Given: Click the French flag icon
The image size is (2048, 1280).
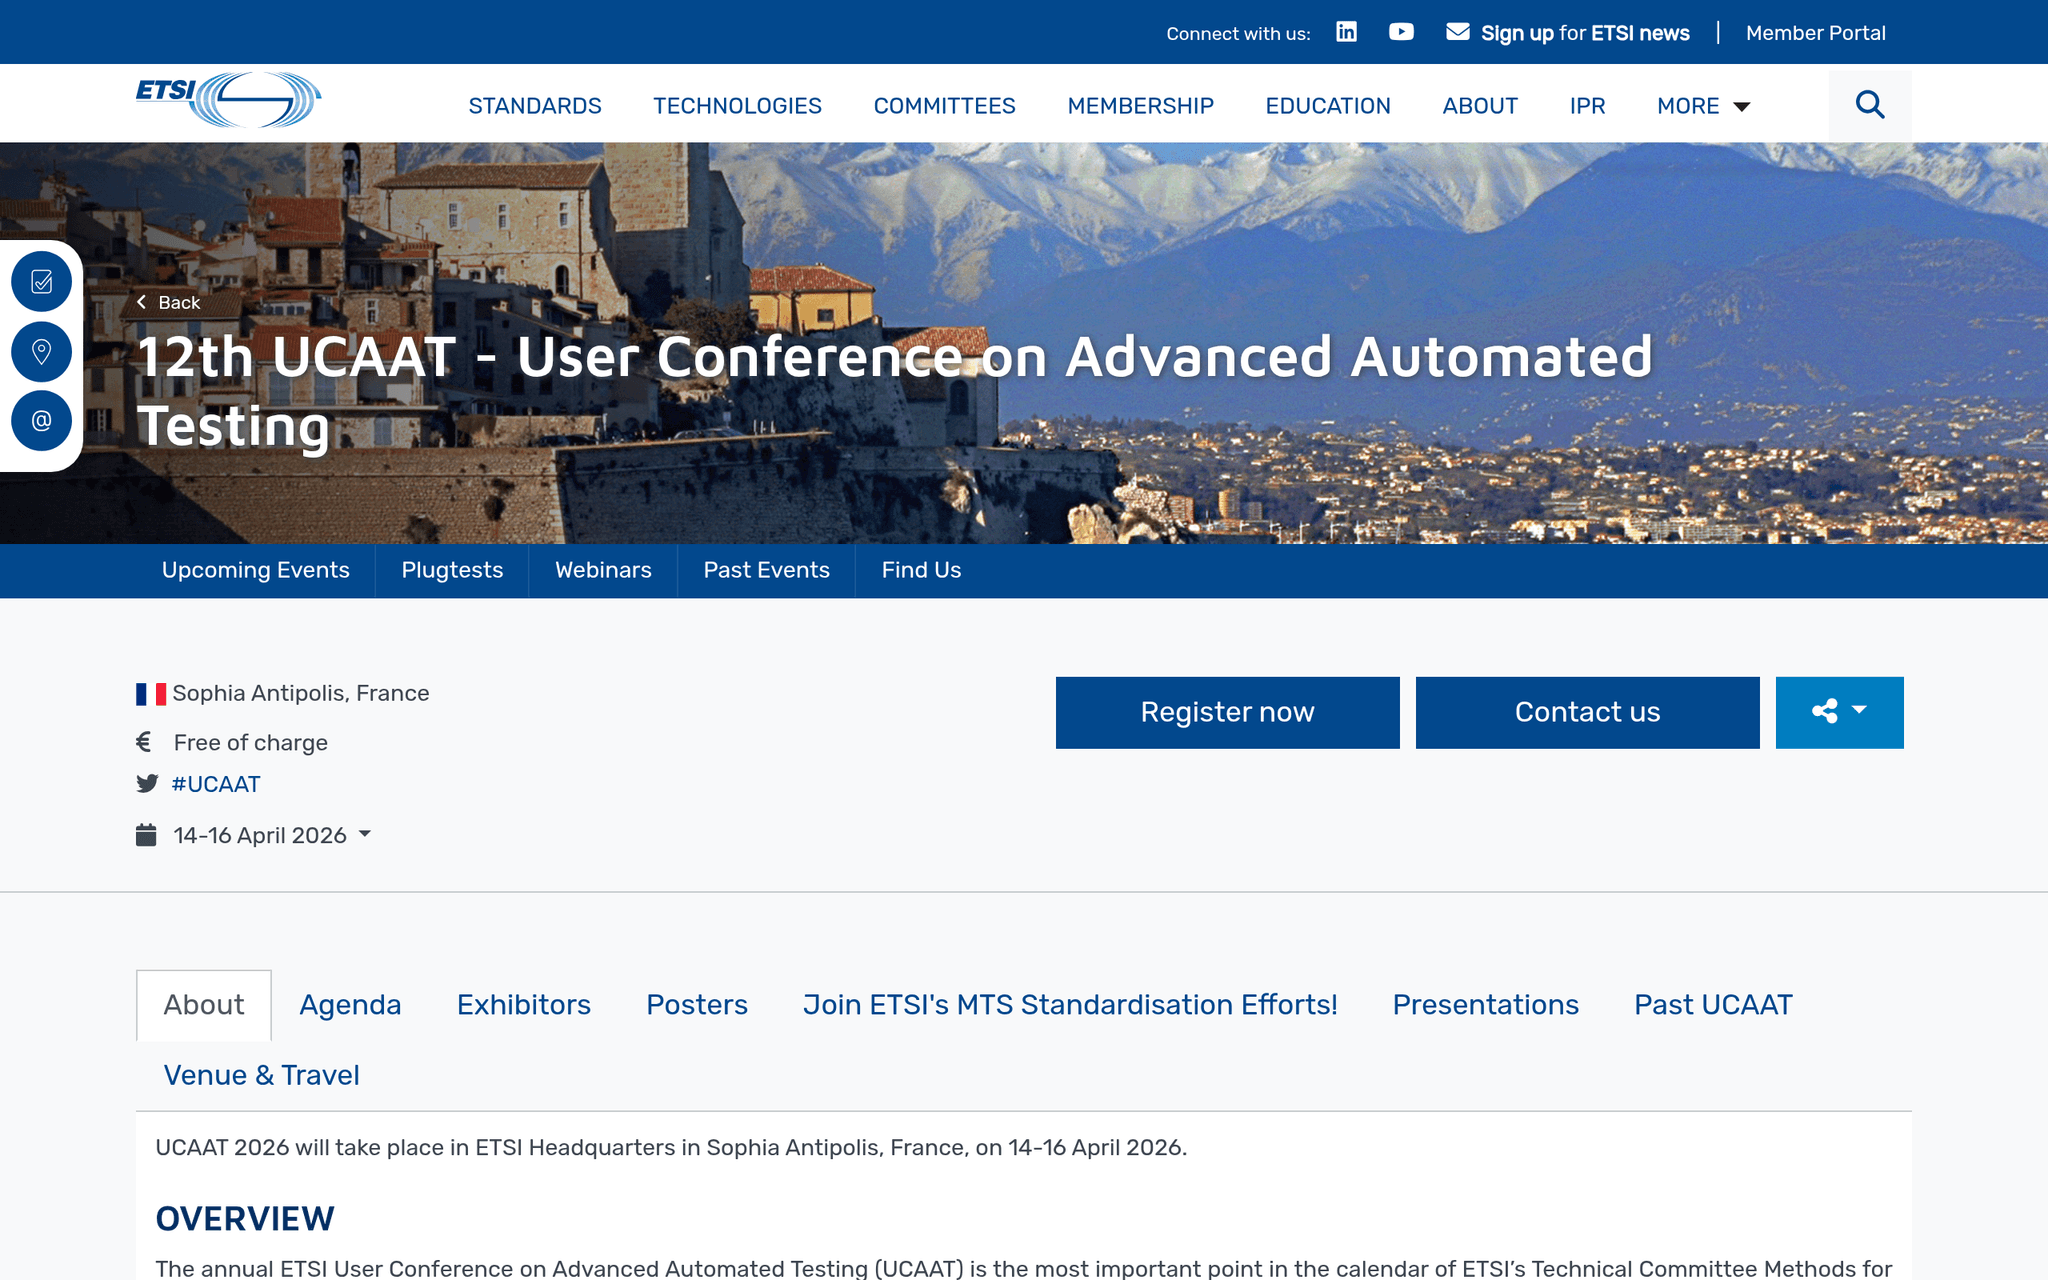Looking at the screenshot, I should [x=151, y=694].
